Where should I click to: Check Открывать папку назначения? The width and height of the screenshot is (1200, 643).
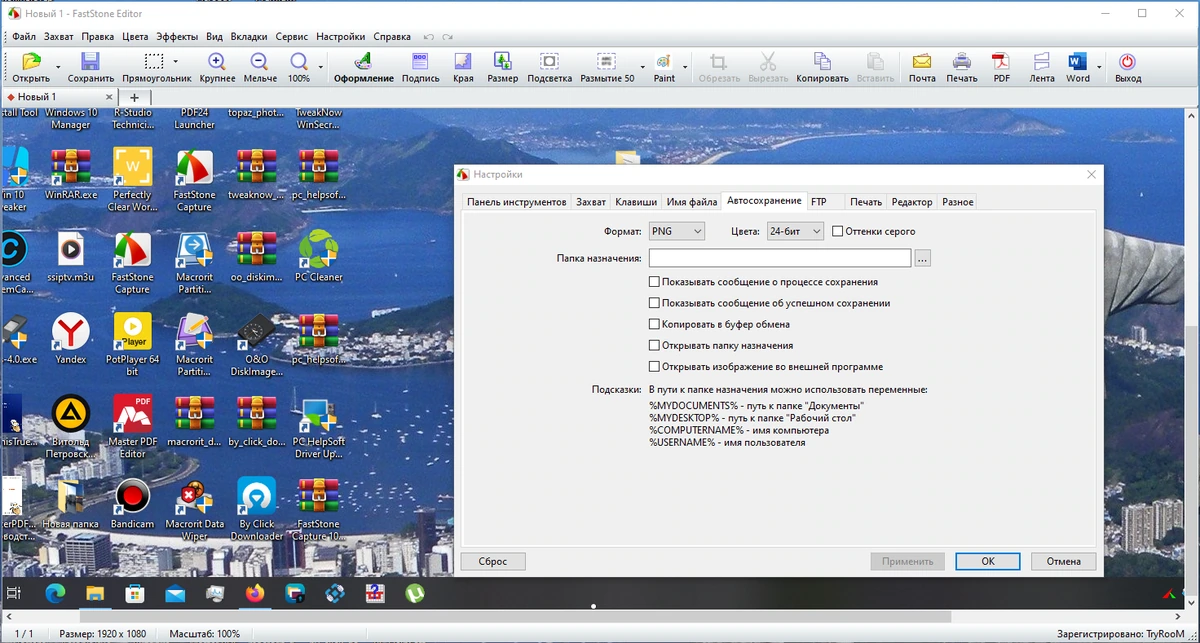click(x=654, y=345)
